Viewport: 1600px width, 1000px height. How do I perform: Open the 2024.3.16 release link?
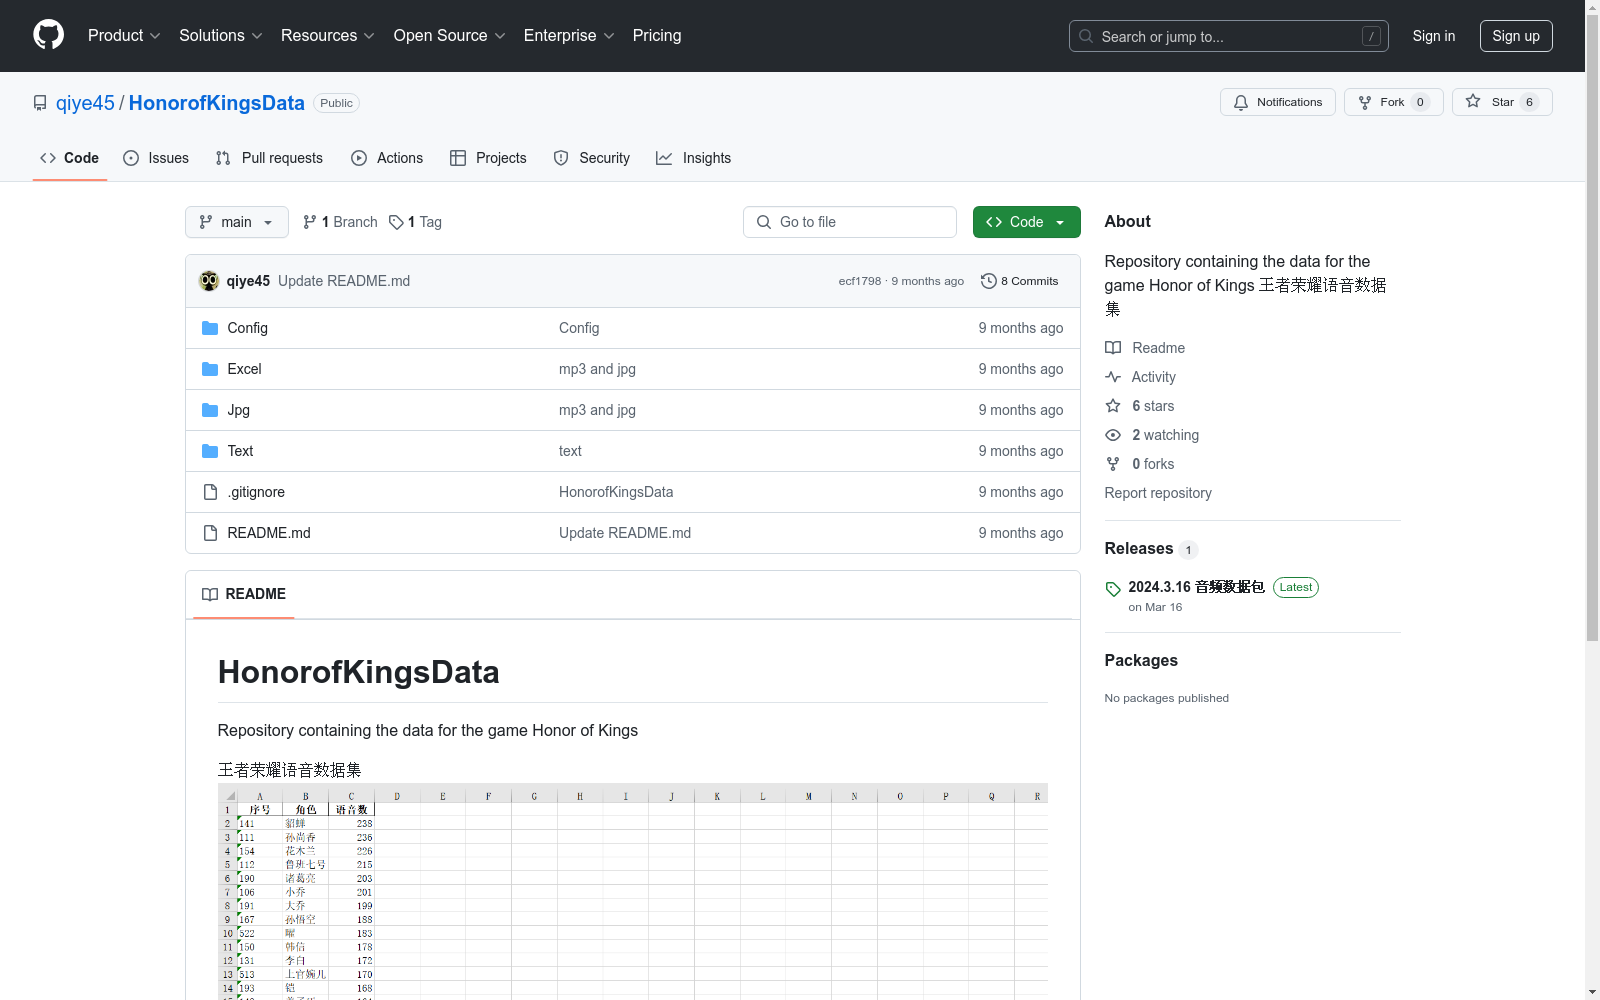[1196, 587]
